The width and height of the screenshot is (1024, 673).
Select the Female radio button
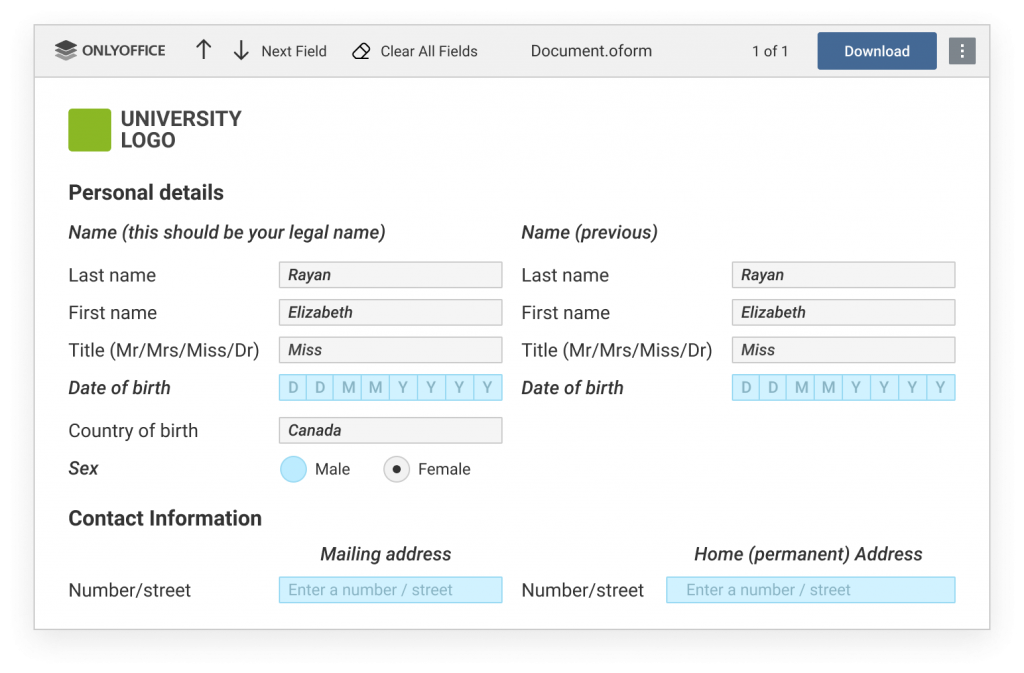(397, 469)
